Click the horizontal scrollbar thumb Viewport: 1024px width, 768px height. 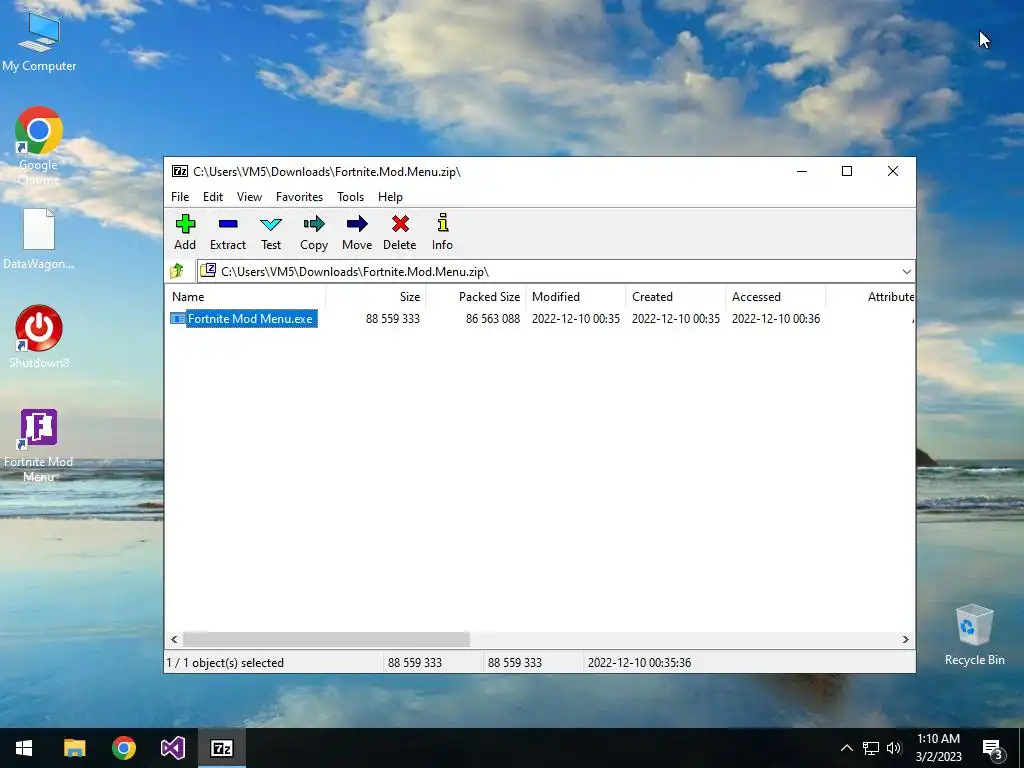(326, 639)
